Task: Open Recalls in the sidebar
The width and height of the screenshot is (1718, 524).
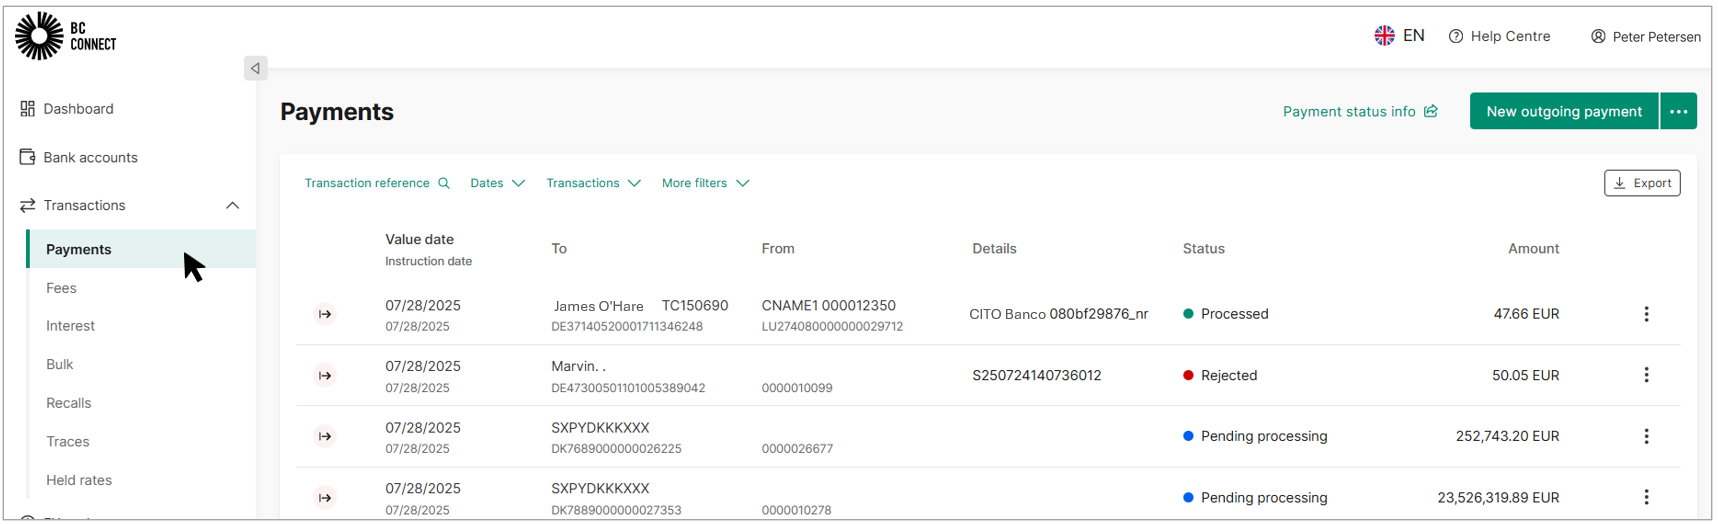Action: coord(68,403)
